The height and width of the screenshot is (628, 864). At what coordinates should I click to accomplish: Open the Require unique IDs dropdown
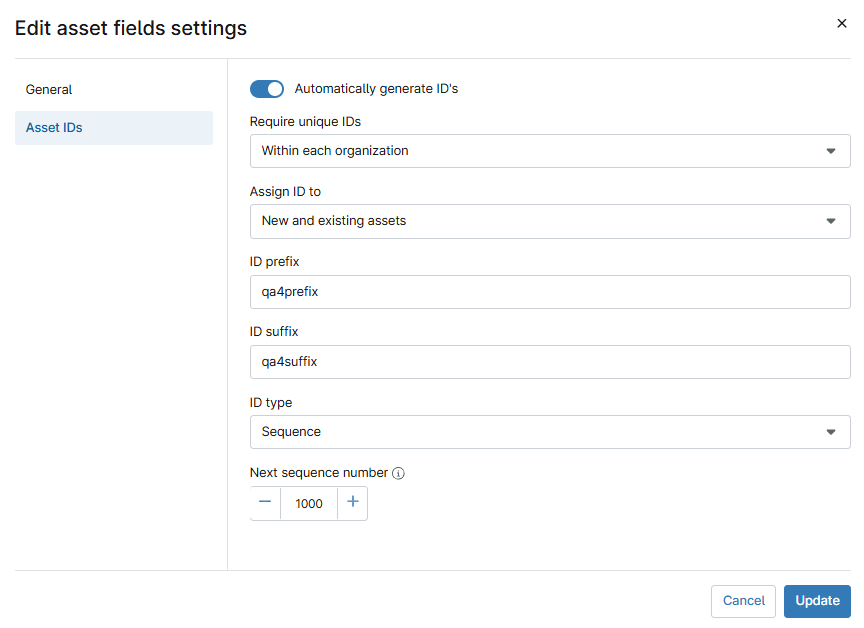550,151
